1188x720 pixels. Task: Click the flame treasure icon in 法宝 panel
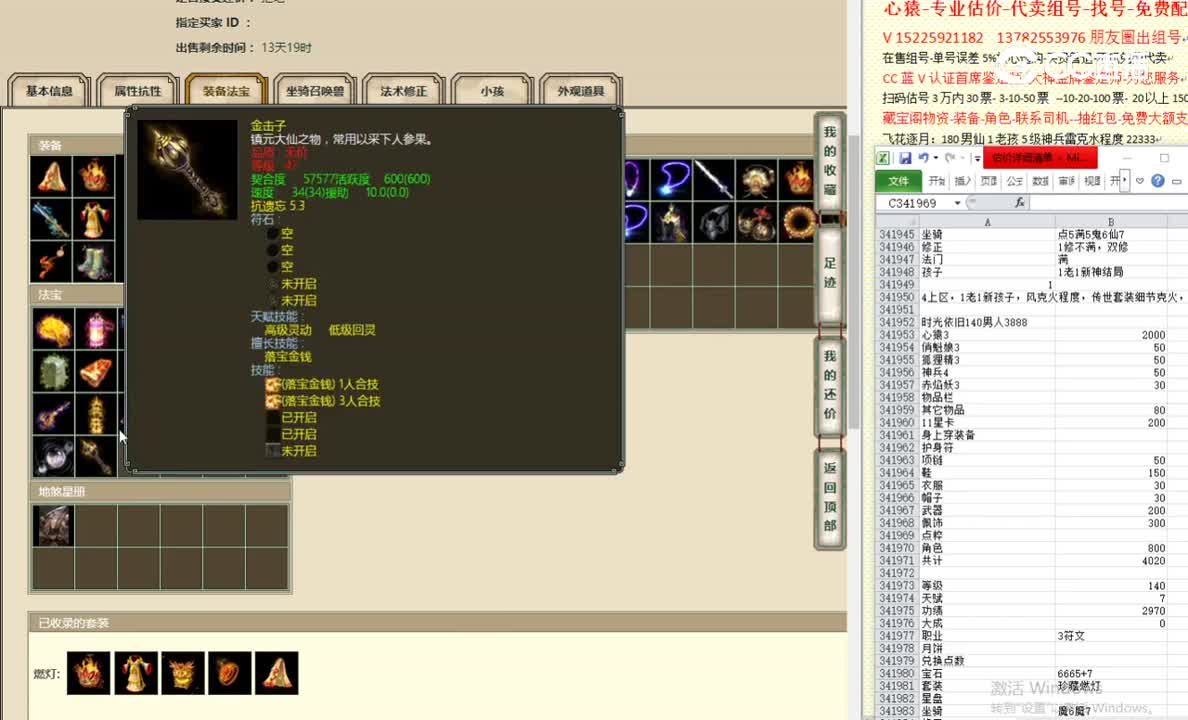(x=53, y=329)
